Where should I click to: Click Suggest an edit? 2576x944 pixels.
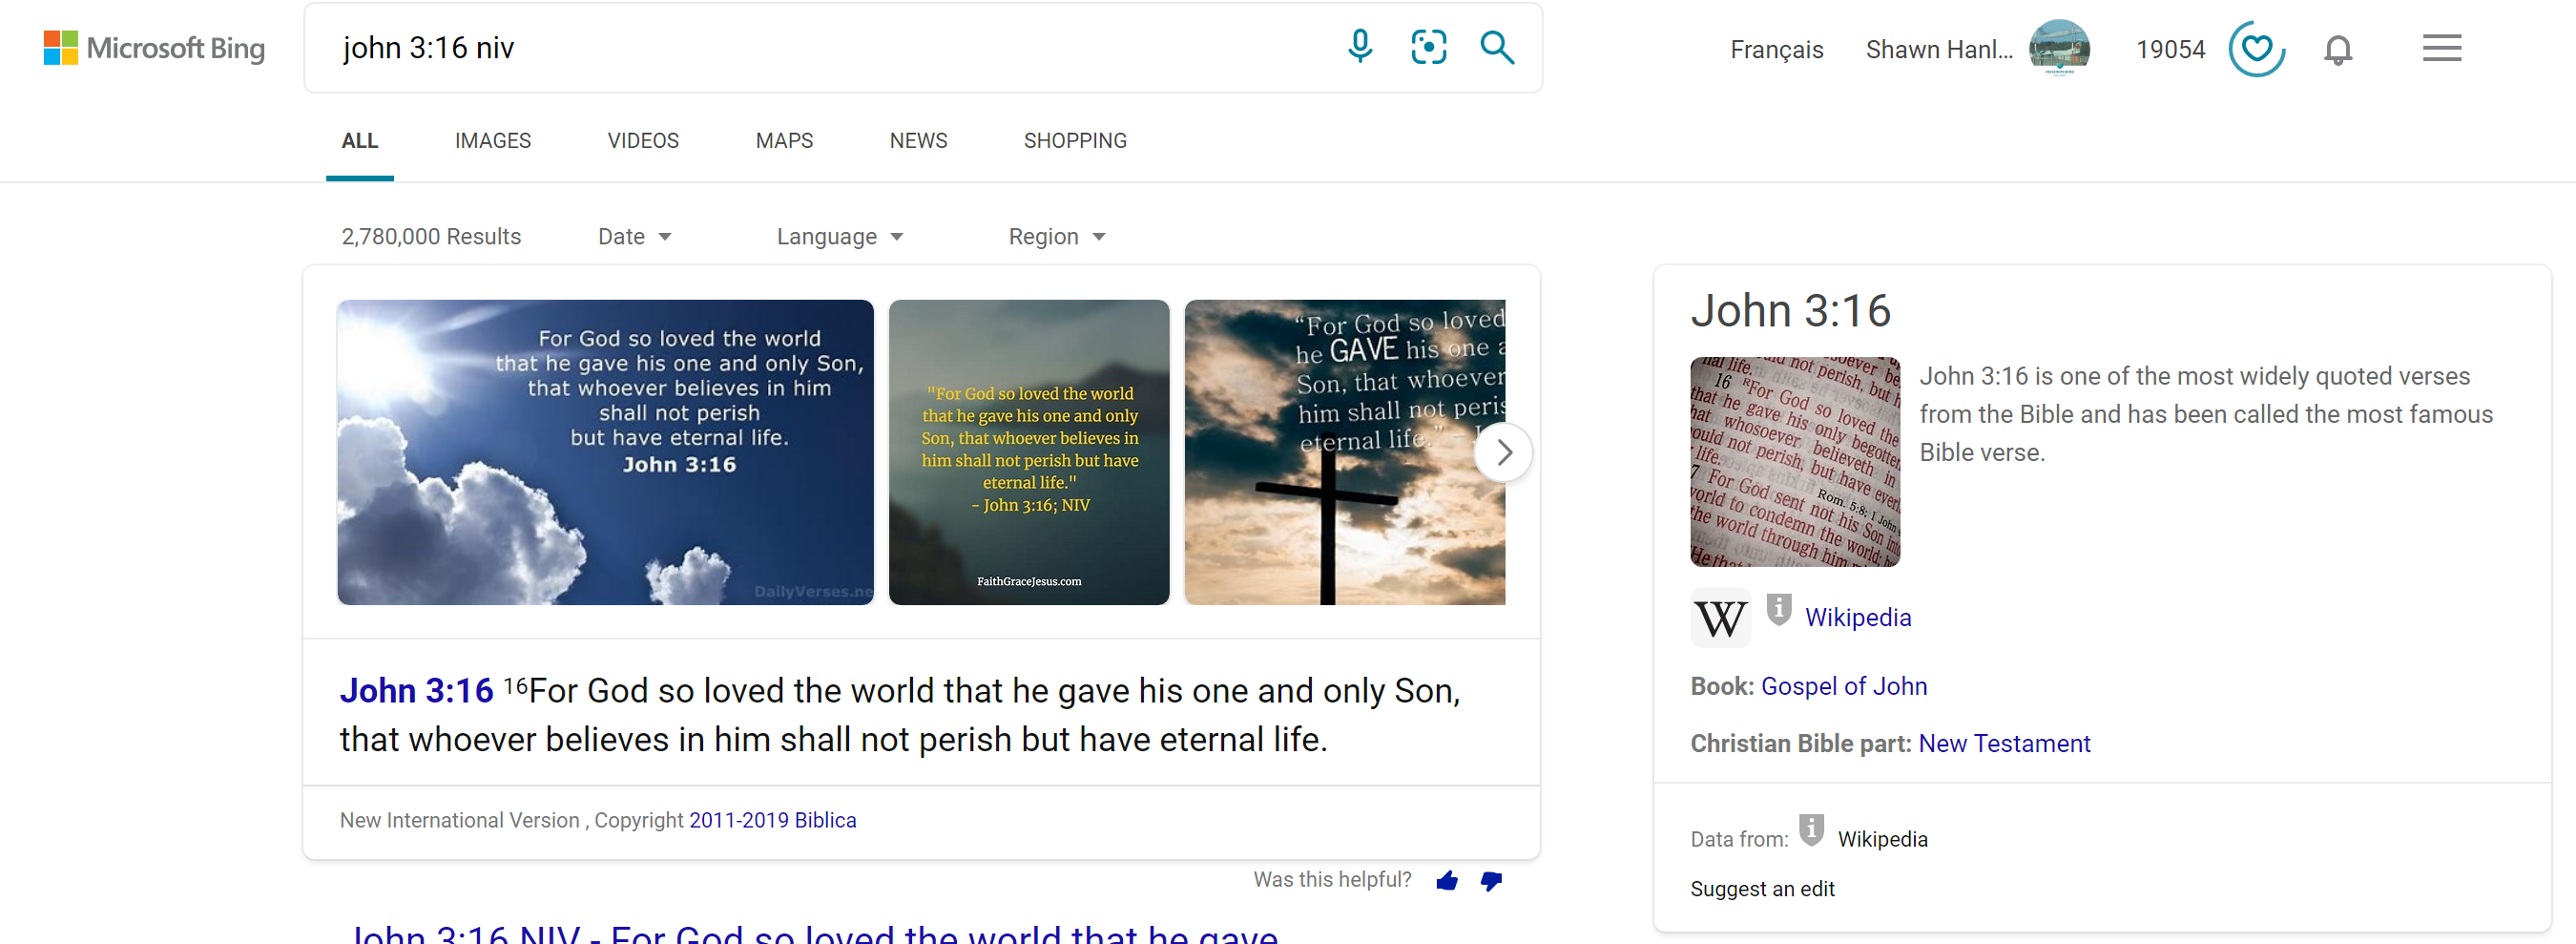[x=1762, y=888]
